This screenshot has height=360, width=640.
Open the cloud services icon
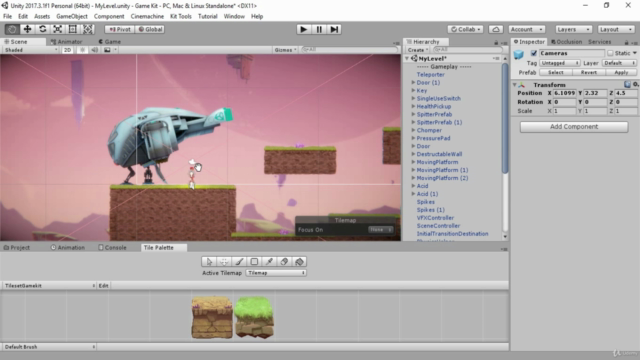[x=496, y=29]
